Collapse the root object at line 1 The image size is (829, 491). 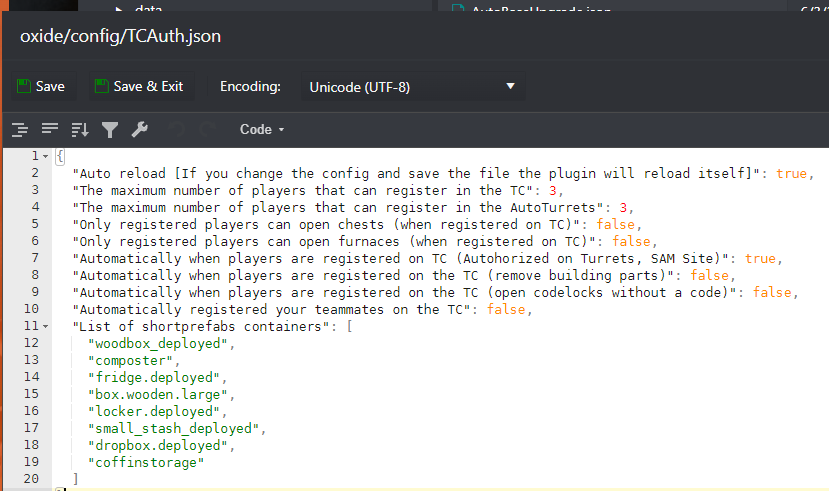(x=46, y=156)
